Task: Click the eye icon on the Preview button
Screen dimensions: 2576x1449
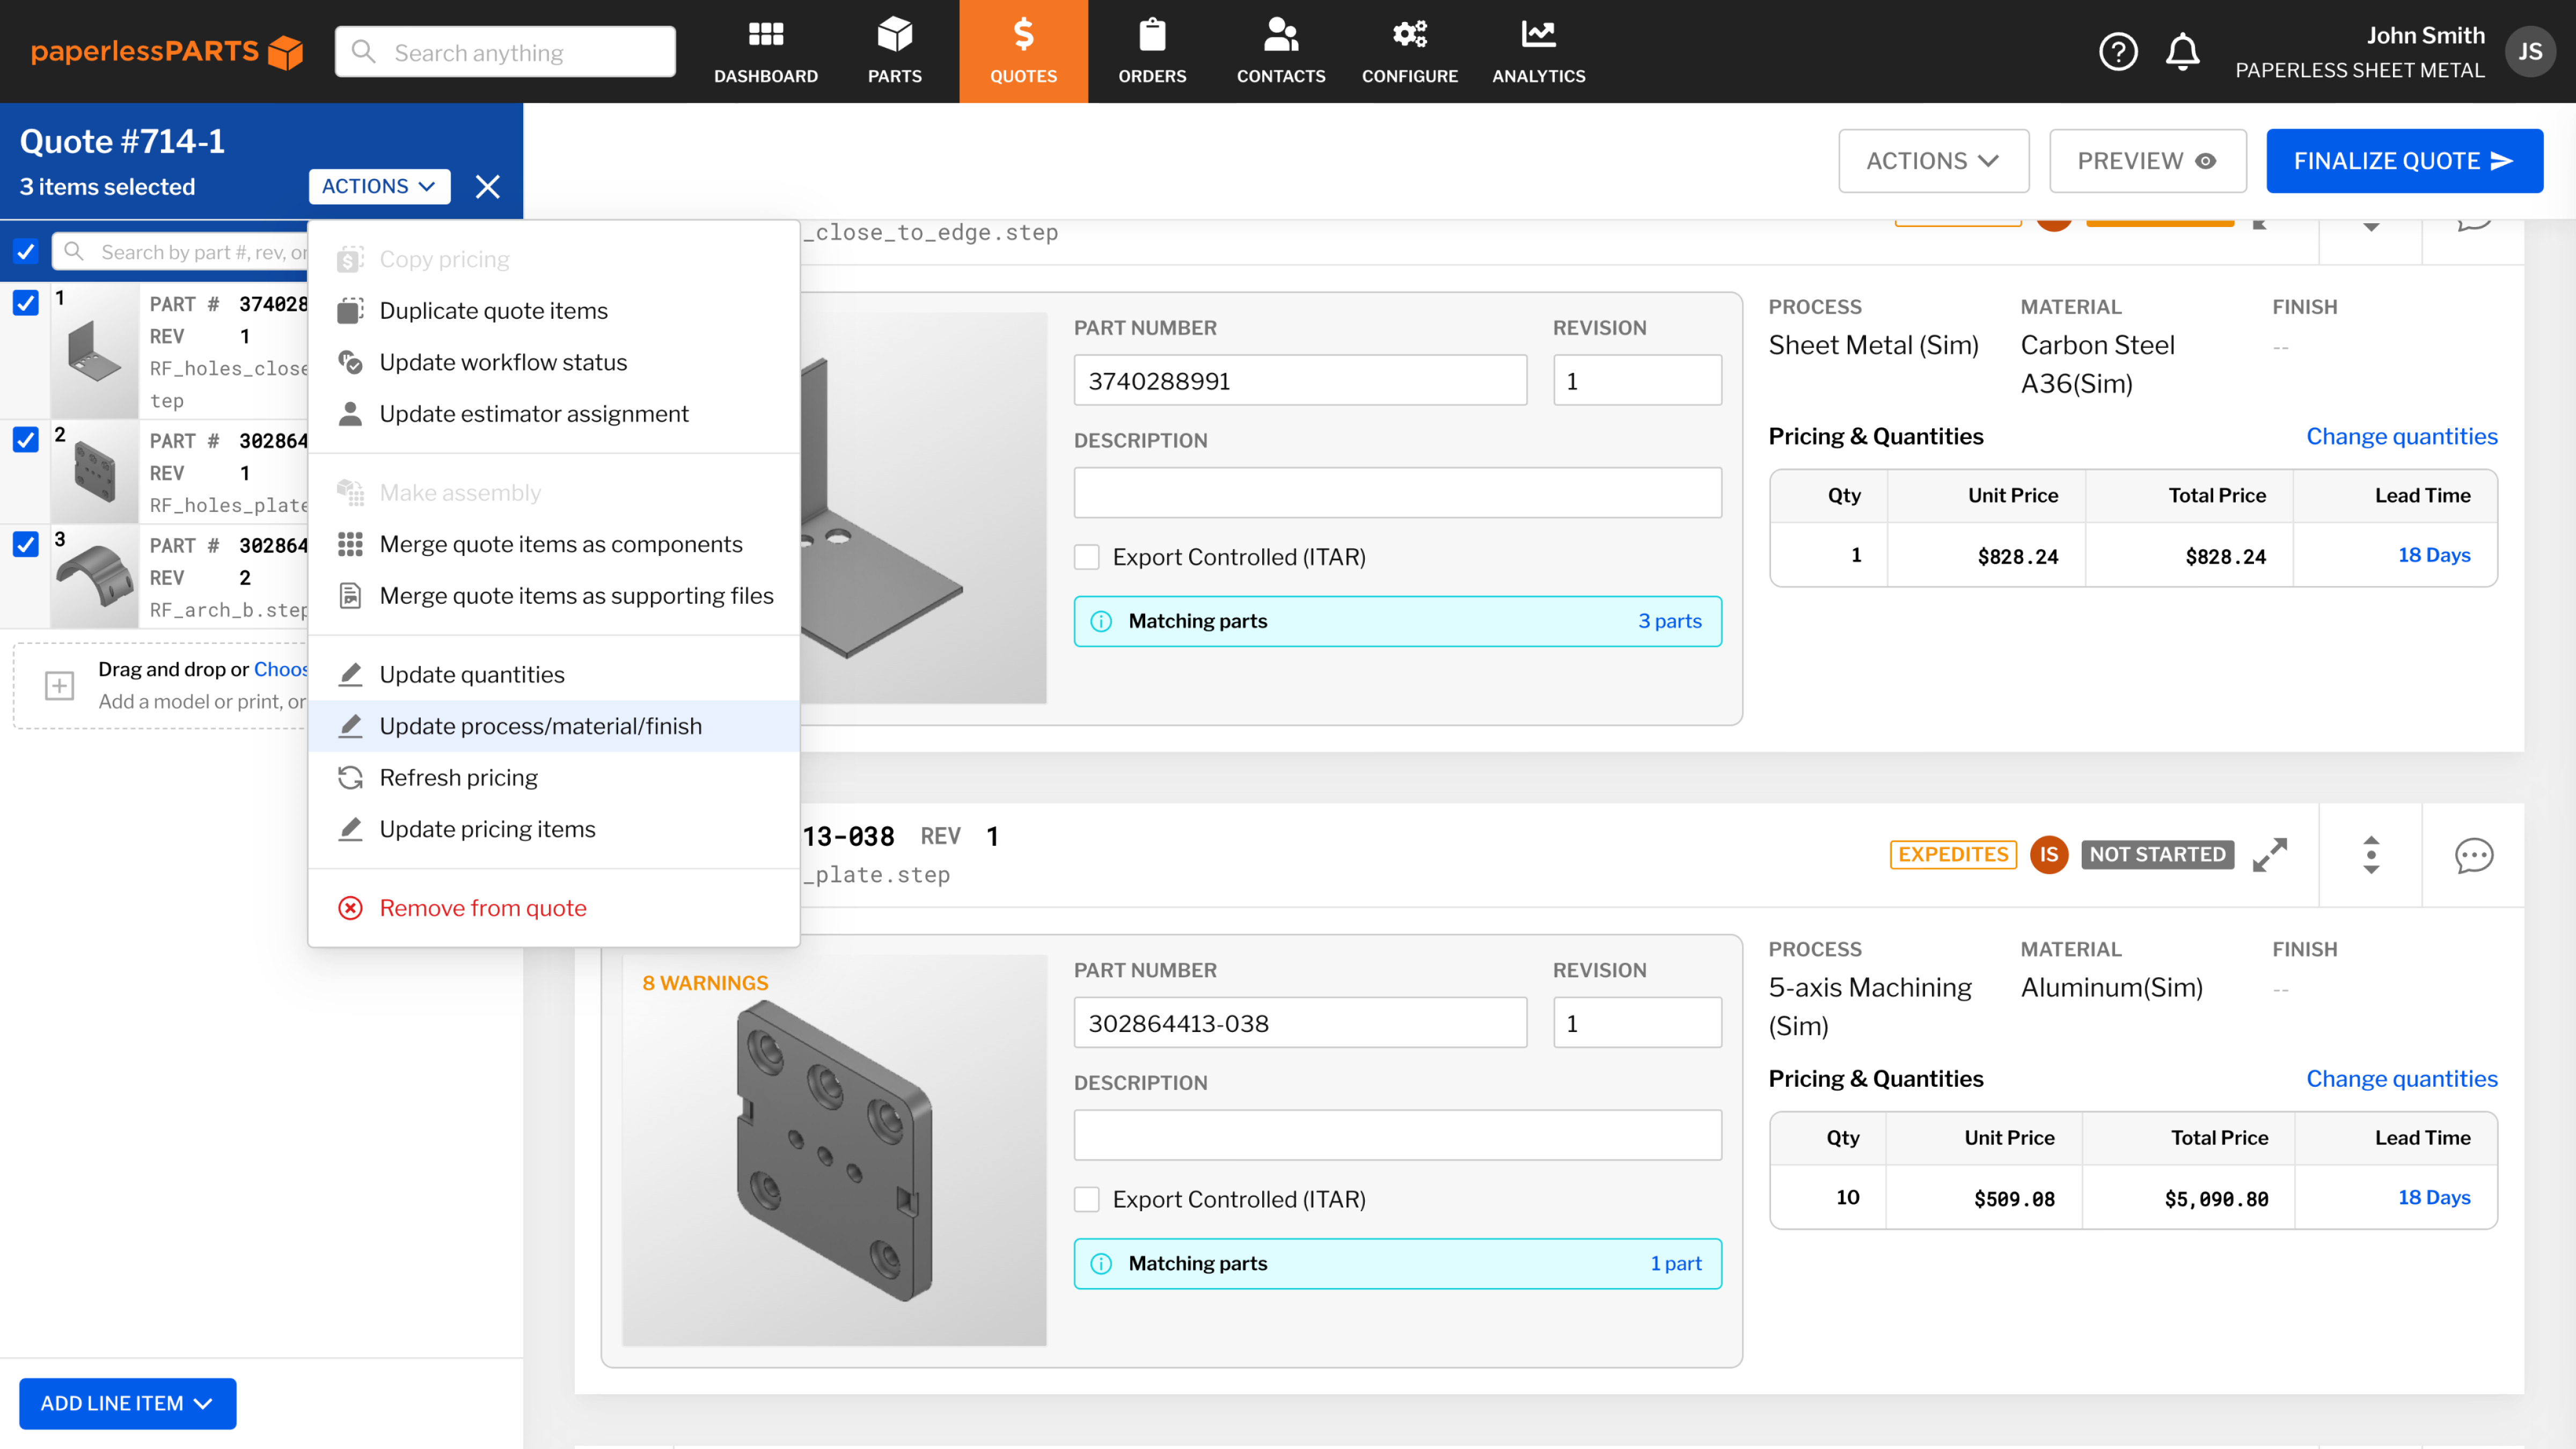Action: (x=2205, y=161)
